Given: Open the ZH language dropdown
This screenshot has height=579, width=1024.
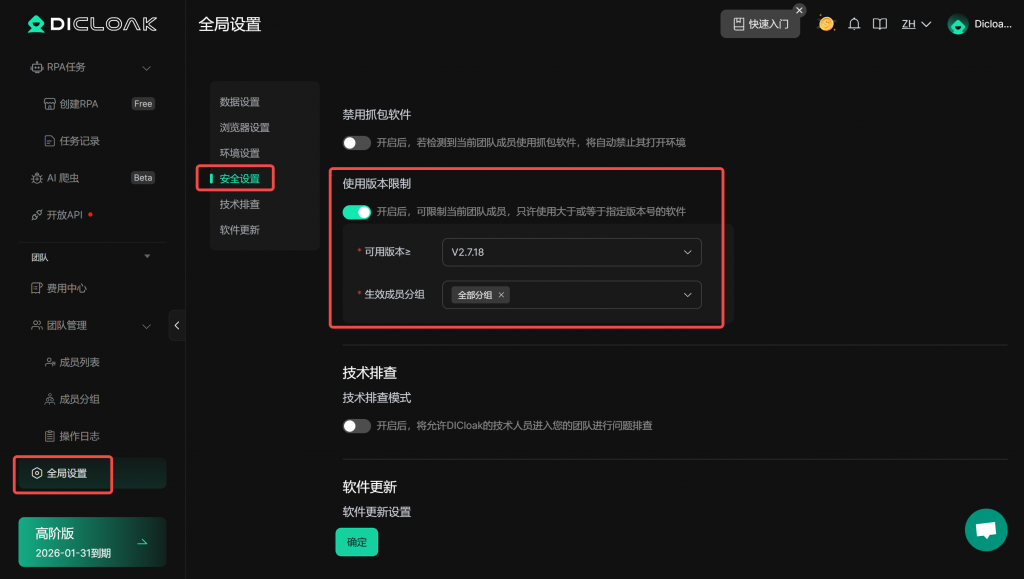Looking at the screenshot, I should 916,24.
